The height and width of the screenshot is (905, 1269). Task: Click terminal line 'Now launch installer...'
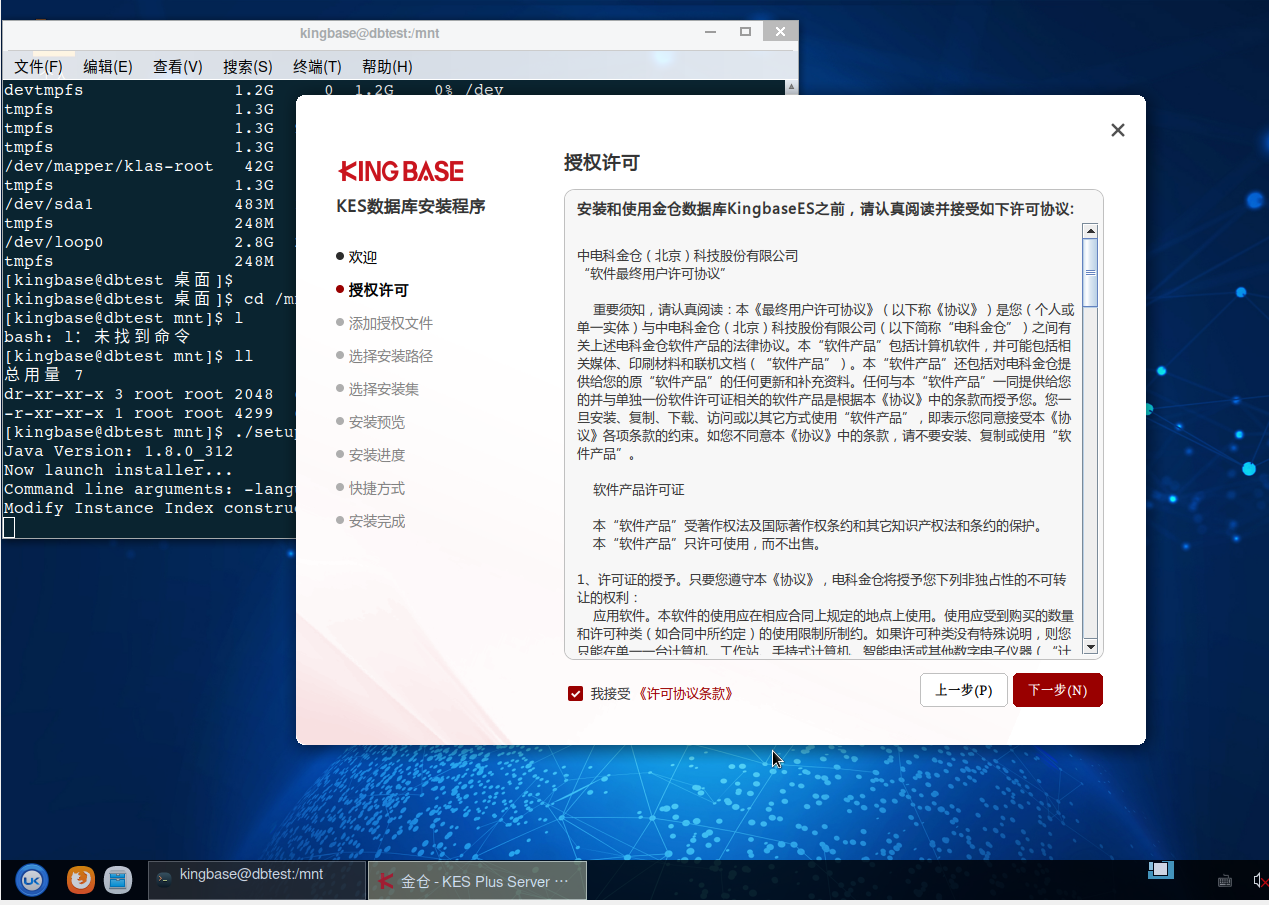(x=118, y=470)
